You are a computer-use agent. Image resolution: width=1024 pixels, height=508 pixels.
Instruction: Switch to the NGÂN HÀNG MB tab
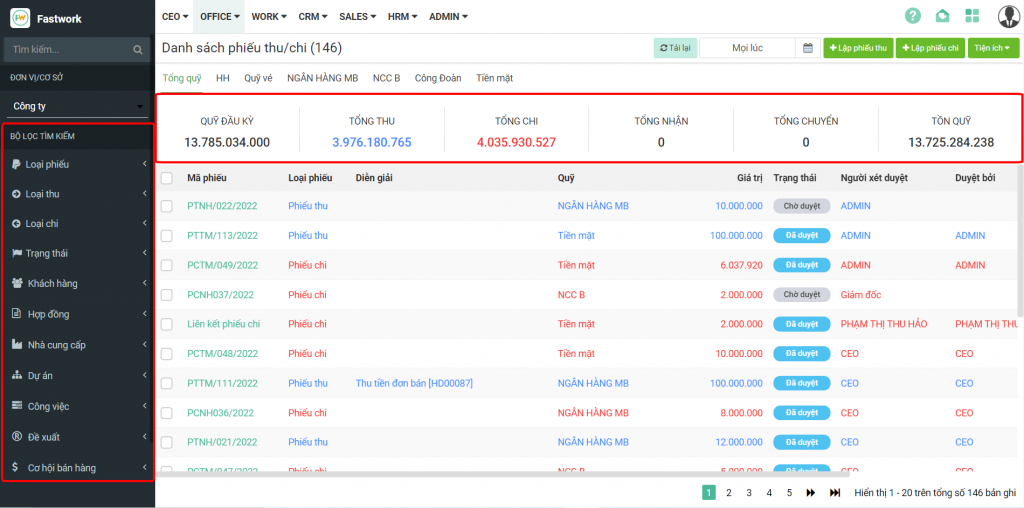pyautogui.click(x=322, y=78)
